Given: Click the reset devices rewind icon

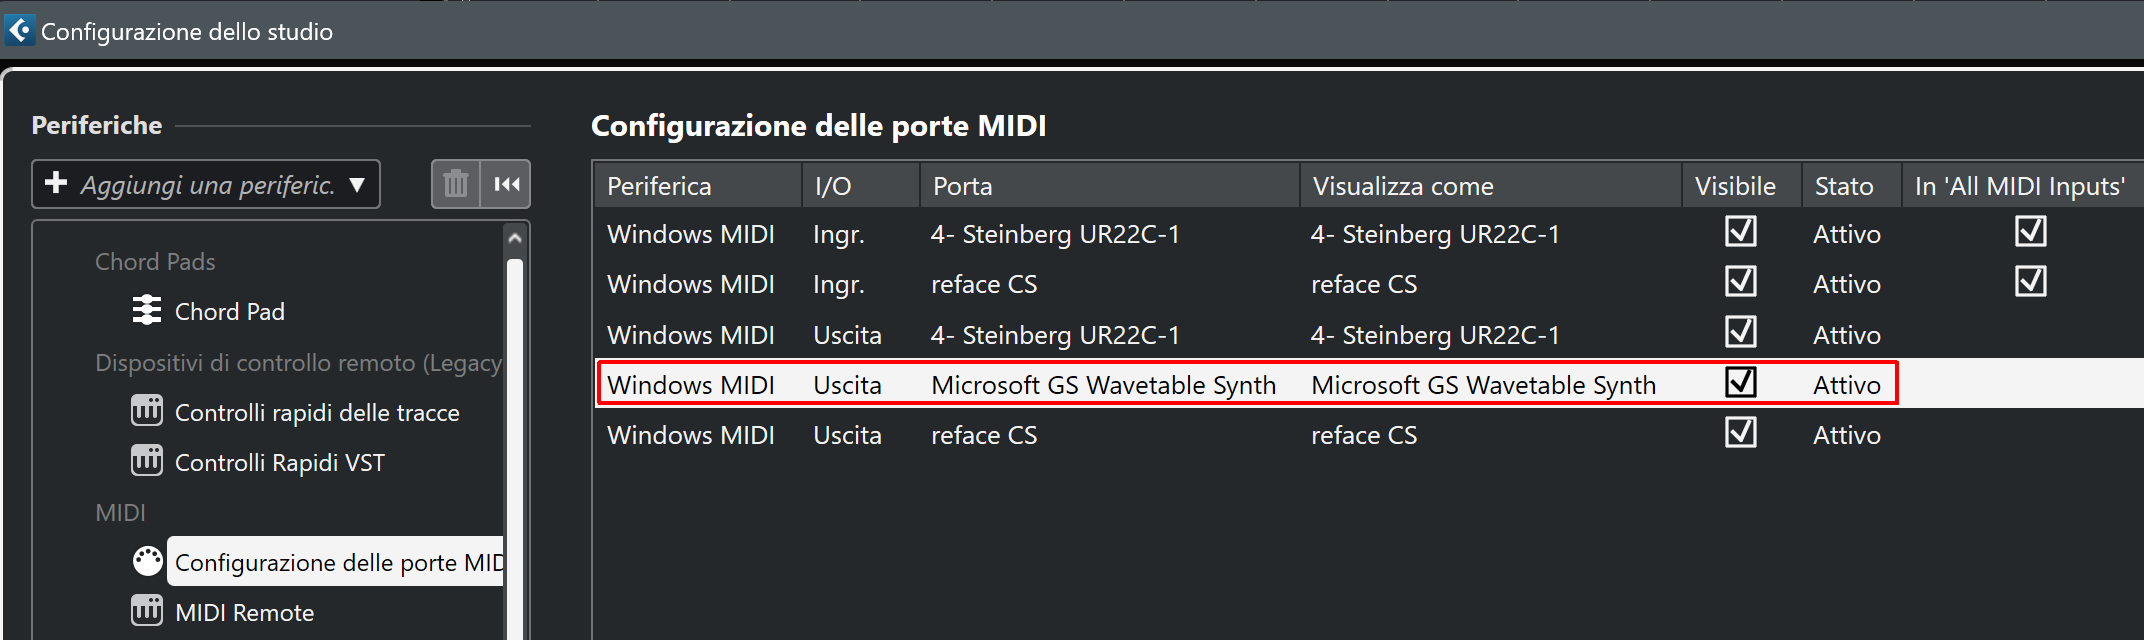Looking at the screenshot, I should coord(506,184).
